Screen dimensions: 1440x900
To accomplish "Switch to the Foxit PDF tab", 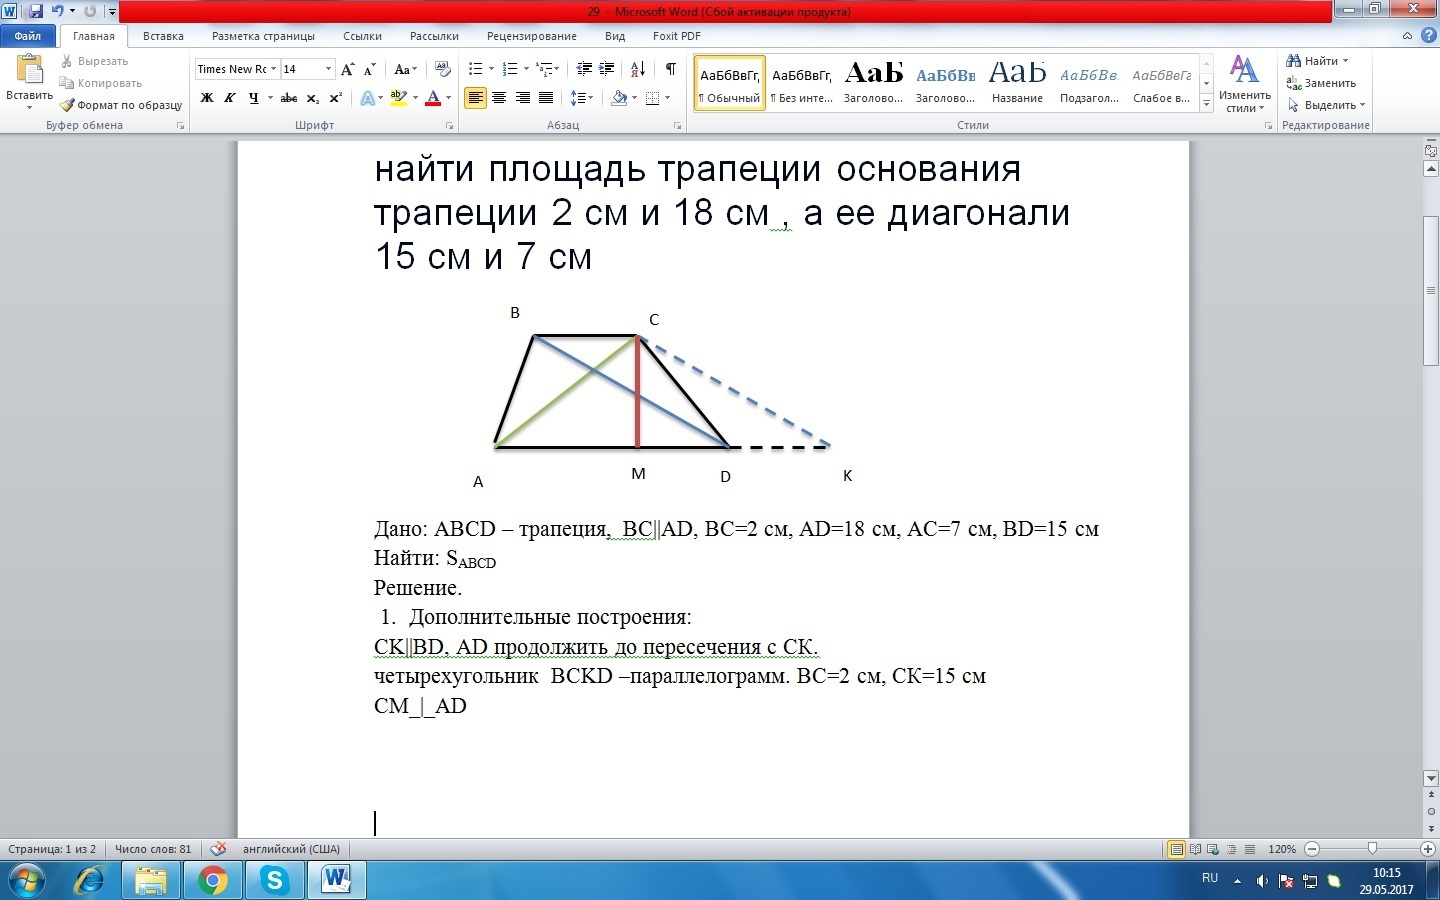I will [677, 36].
